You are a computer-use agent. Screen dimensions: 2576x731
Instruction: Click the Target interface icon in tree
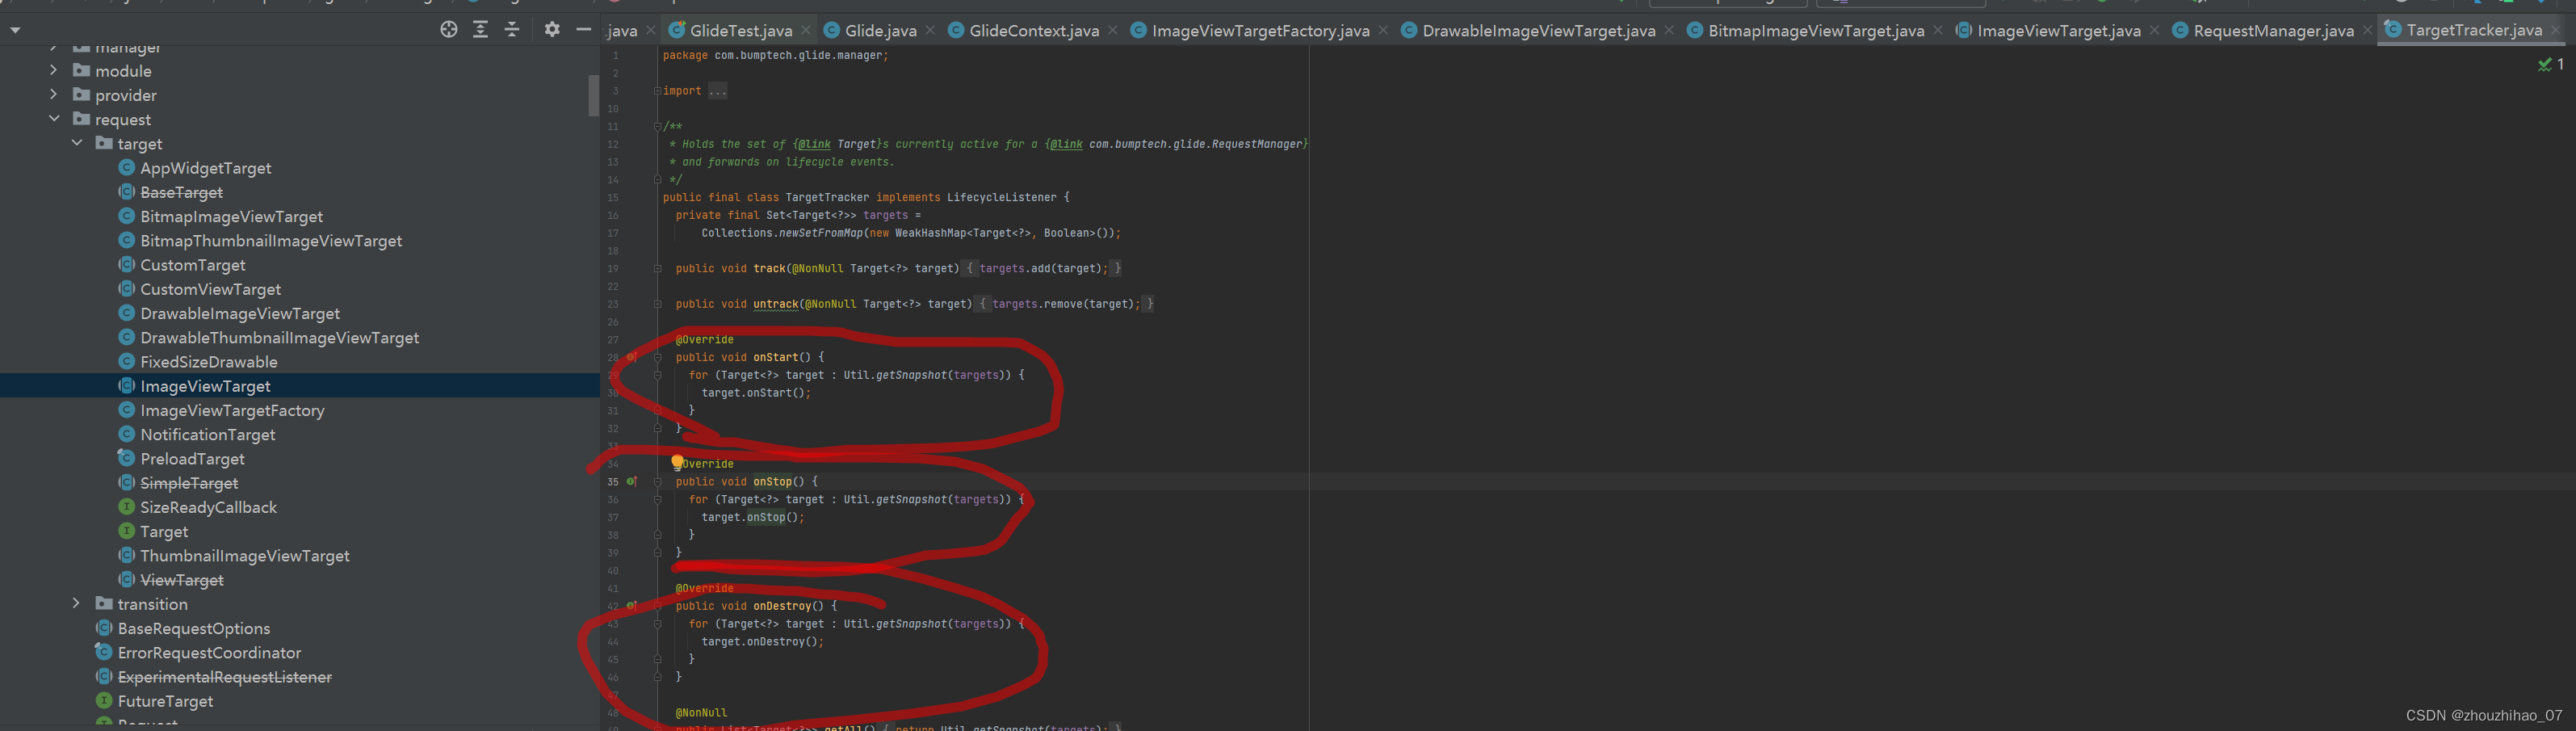coord(127,531)
